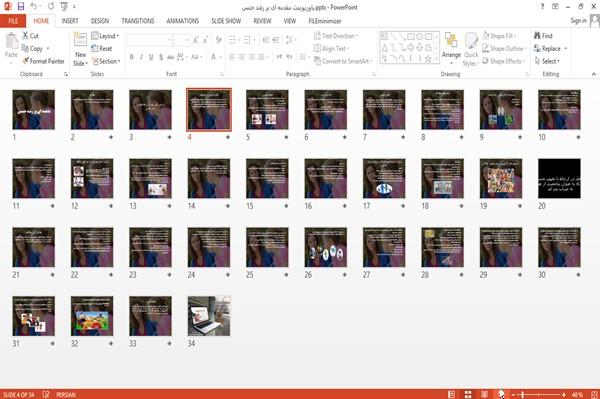Open Shape Outline dropdown
The image size is (600, 399).
(504, 48)
